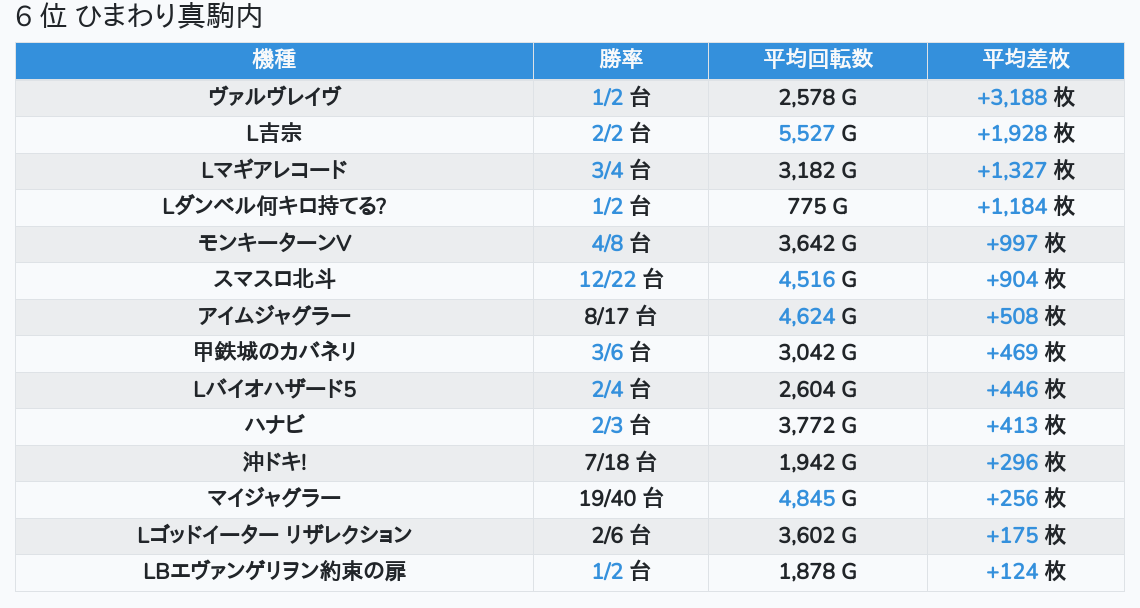Click the 平均回転数 column header
The width and height of the screenshot is (1140, 608).
pyautogui.click(x=817, y=60)
